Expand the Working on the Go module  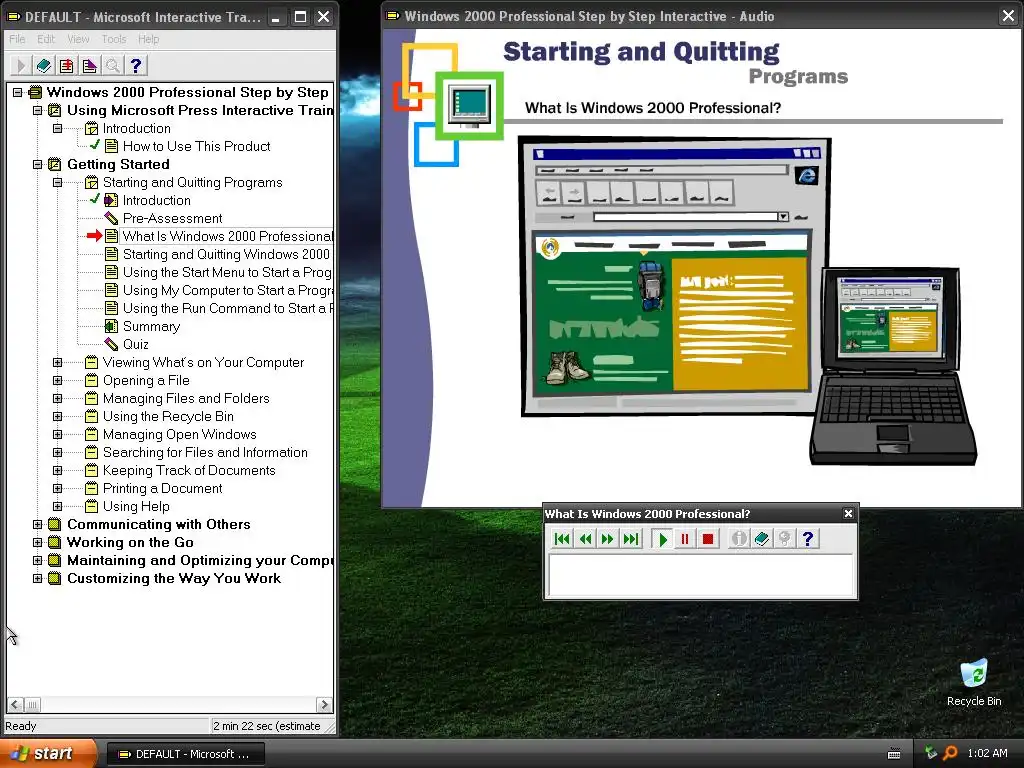[37, 542]
